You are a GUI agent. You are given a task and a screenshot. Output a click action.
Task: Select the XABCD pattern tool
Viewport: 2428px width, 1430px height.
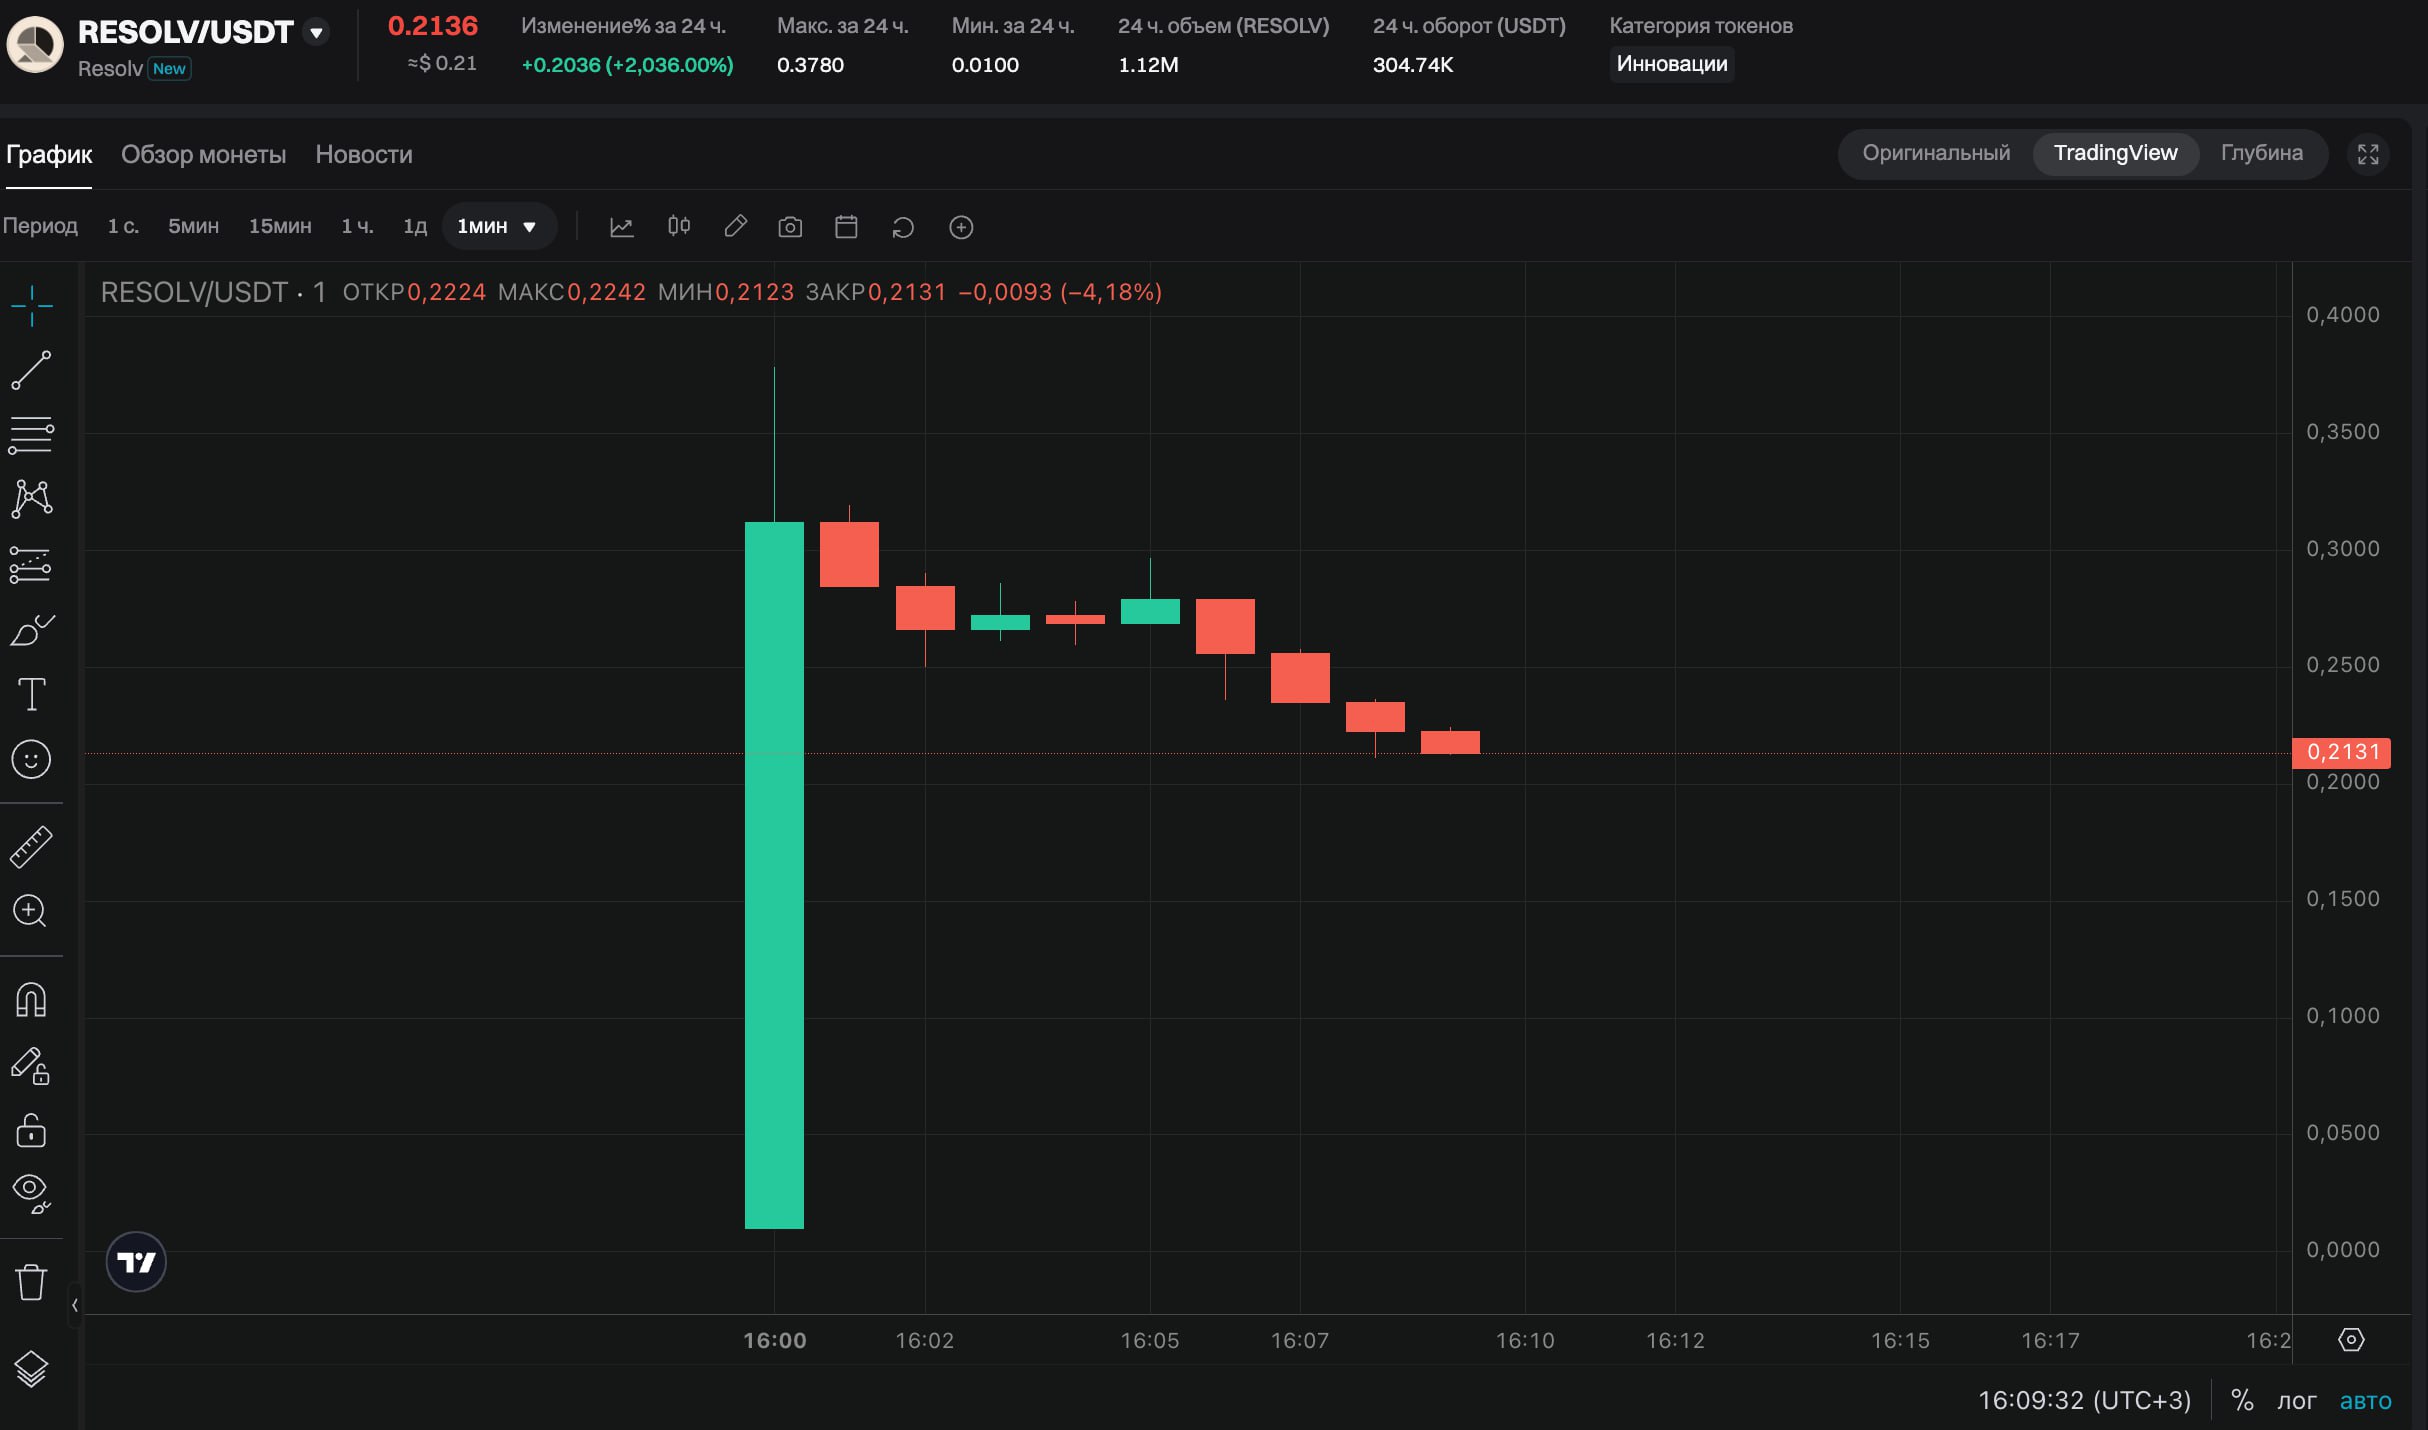31,499
